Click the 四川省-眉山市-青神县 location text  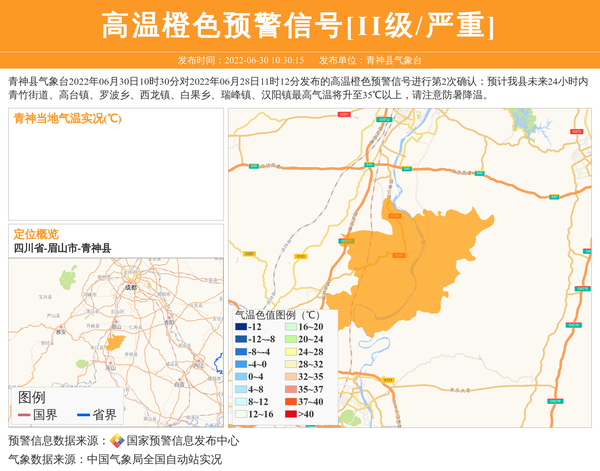(62, 248)
